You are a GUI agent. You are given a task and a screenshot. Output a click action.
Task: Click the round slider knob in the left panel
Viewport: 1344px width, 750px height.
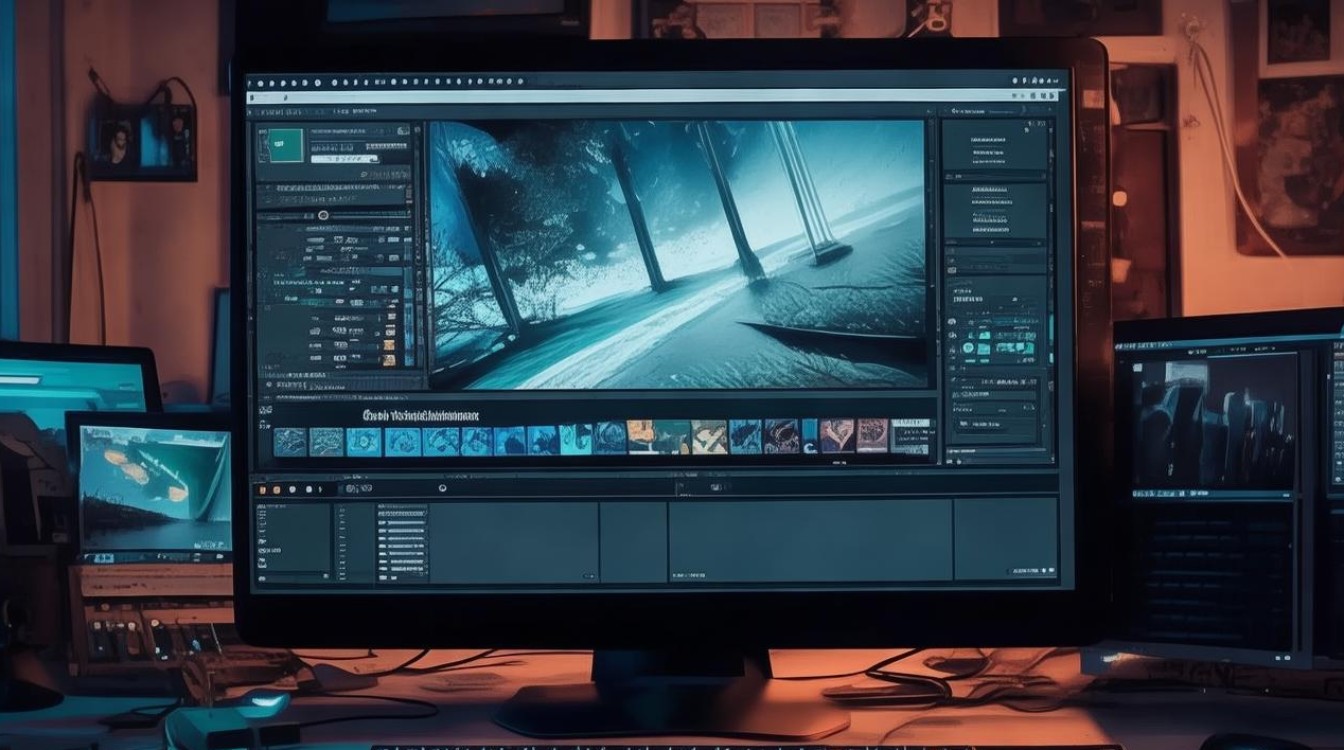tap(322, 215)
